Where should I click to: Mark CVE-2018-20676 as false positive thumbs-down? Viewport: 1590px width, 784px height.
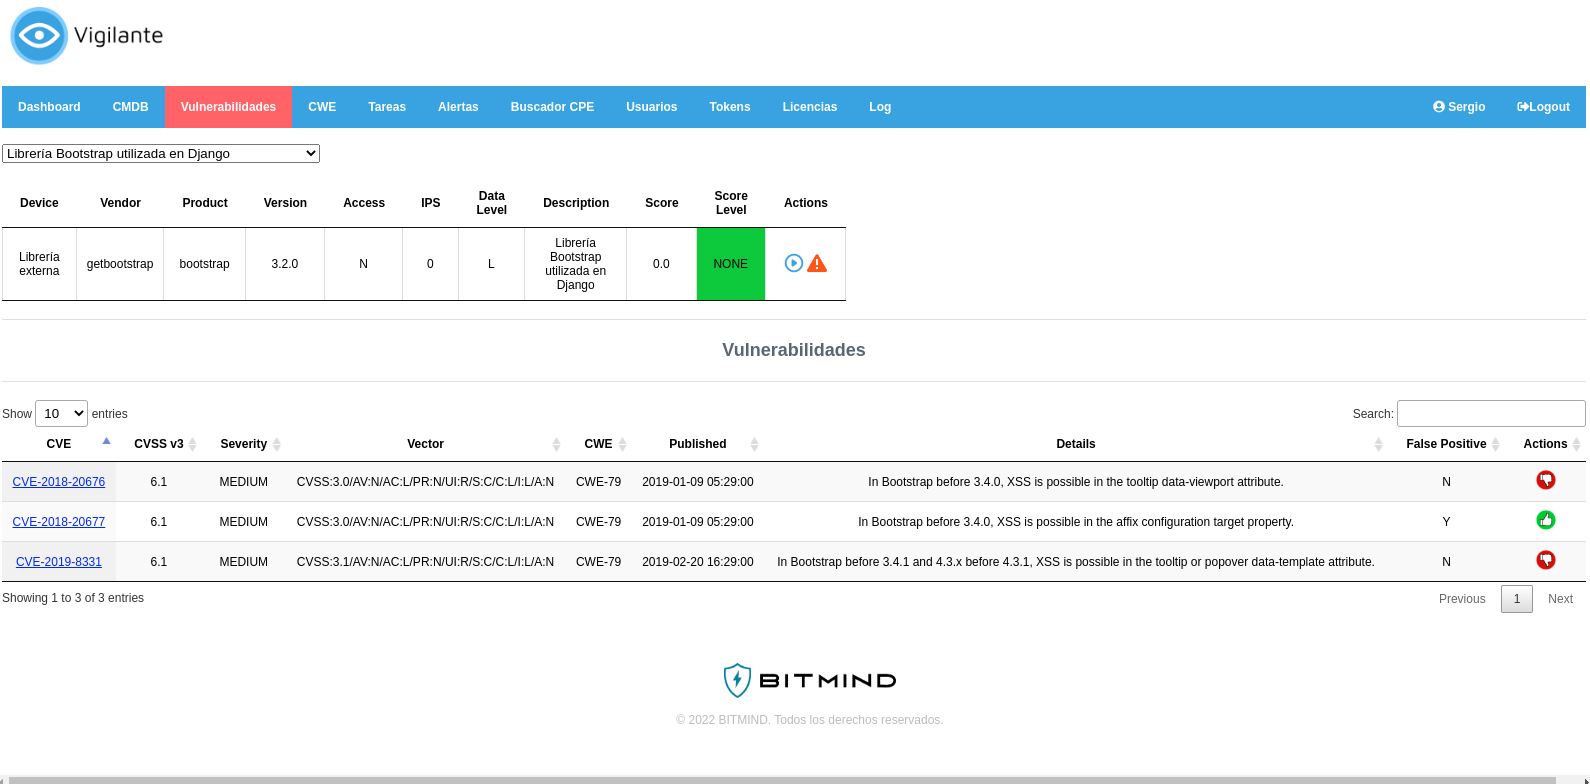(1546, 480)
